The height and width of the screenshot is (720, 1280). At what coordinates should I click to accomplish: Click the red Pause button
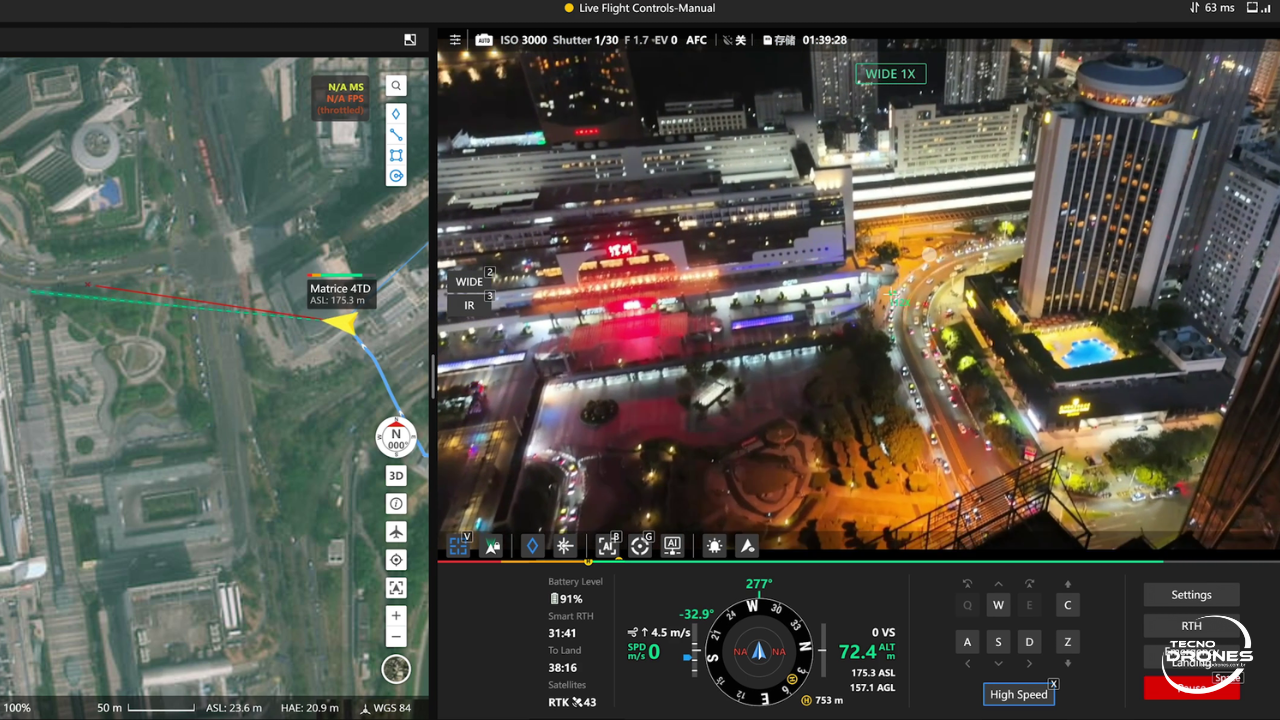[1191, 688]
